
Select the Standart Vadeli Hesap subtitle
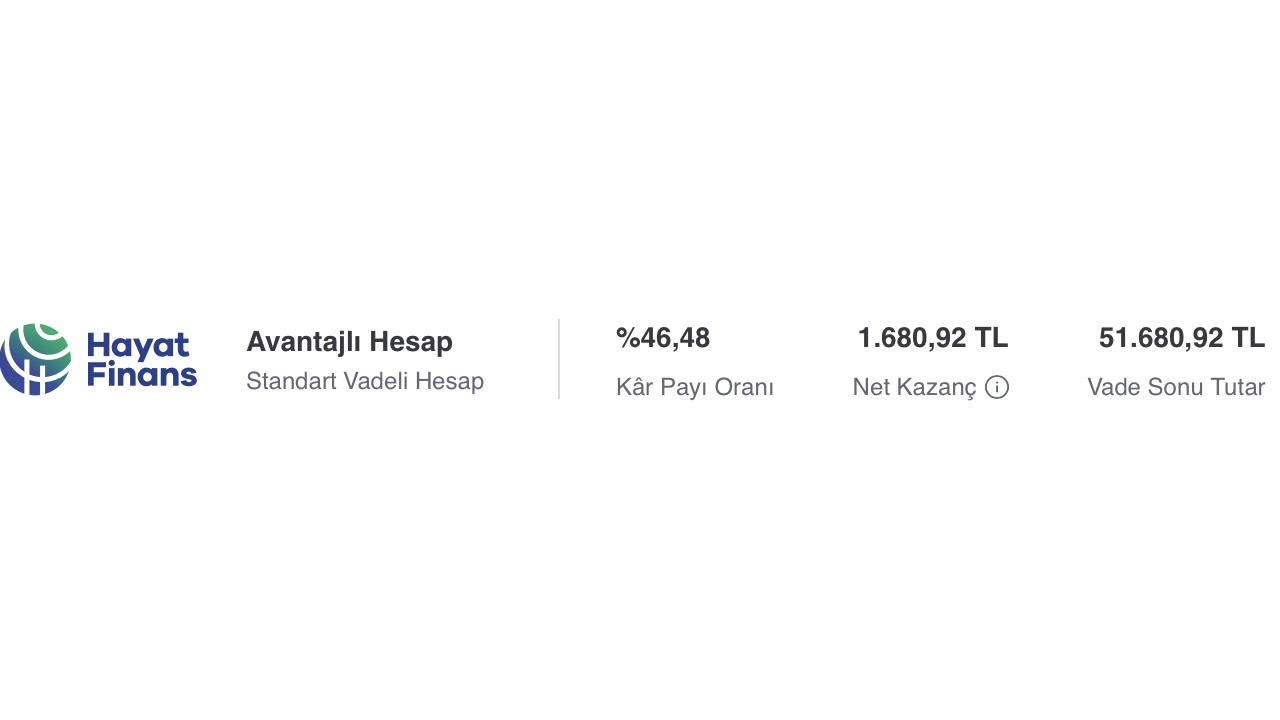pyautogui.click(x=365, y=381)
